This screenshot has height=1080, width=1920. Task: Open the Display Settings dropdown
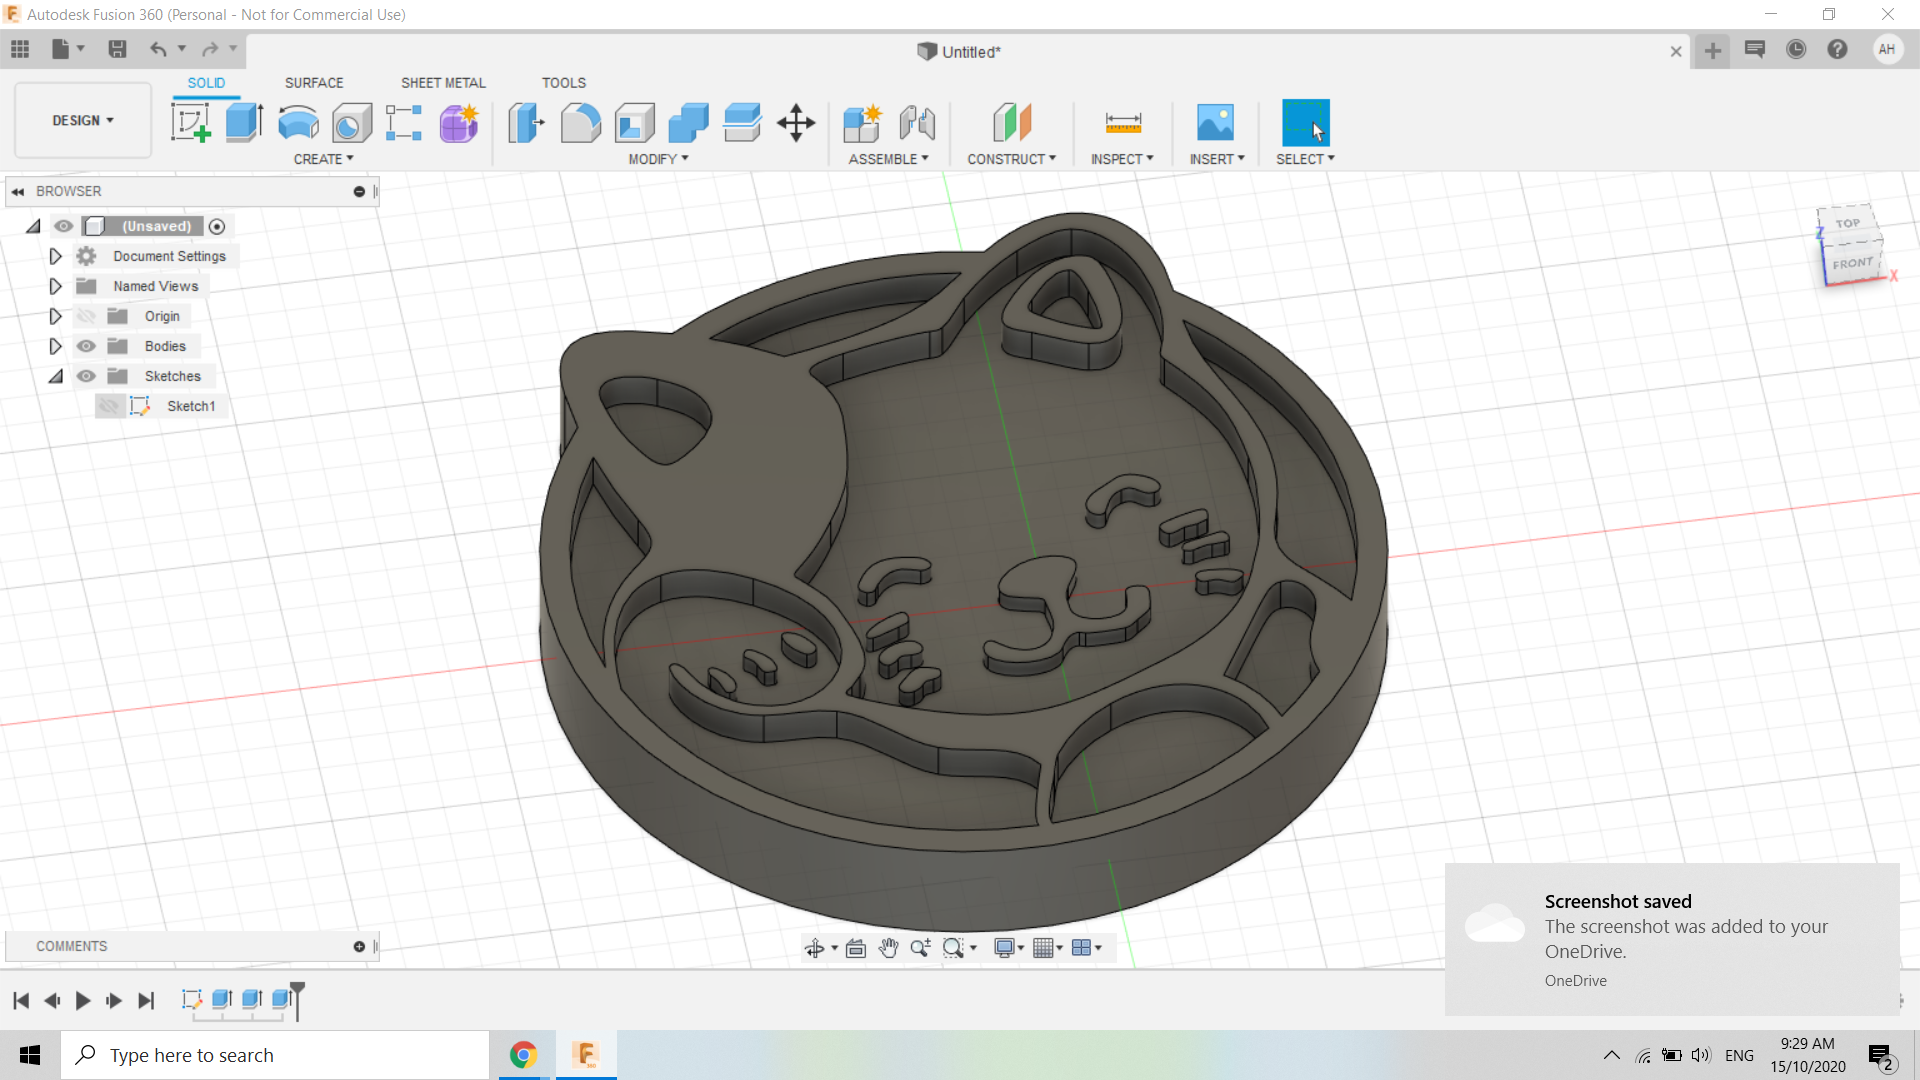pos(1007,947)
